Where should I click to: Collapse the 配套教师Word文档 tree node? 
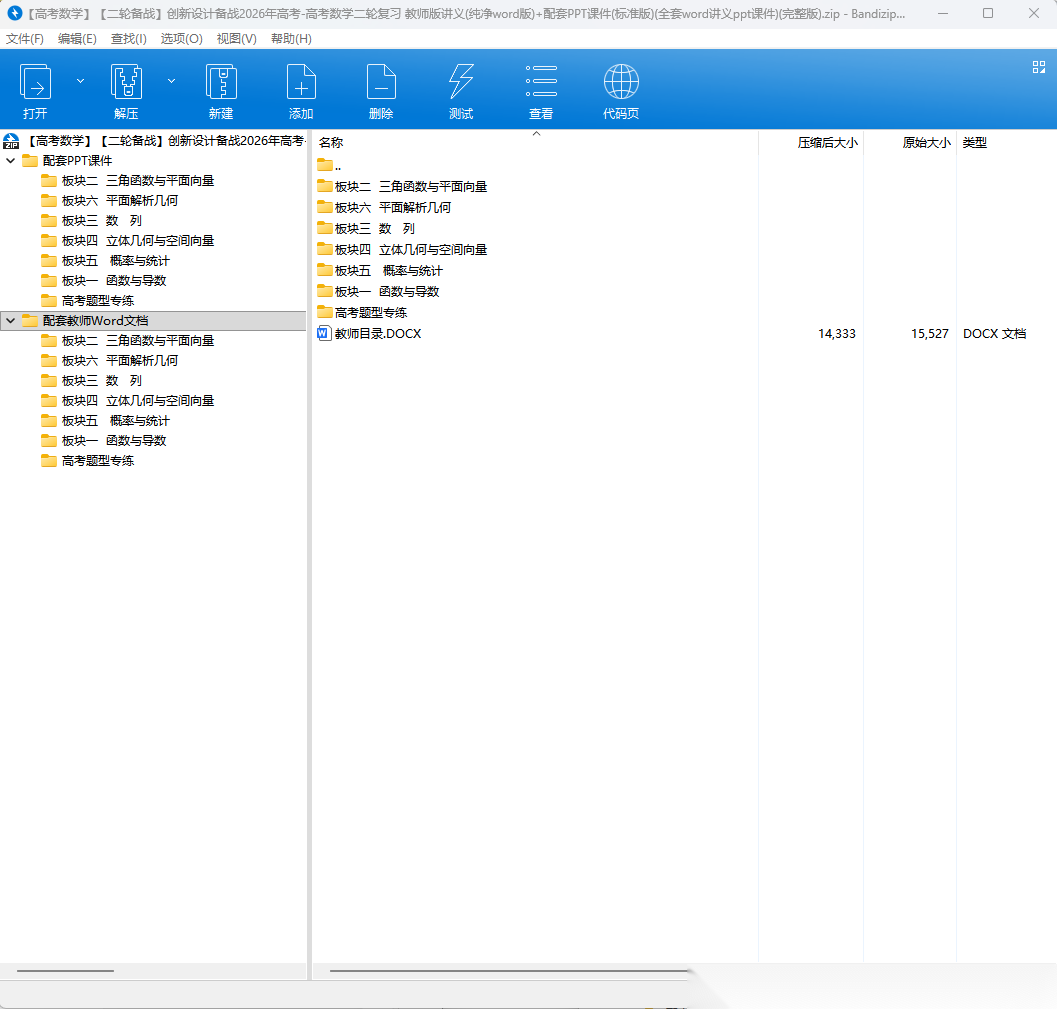click(x=11, y=321)
